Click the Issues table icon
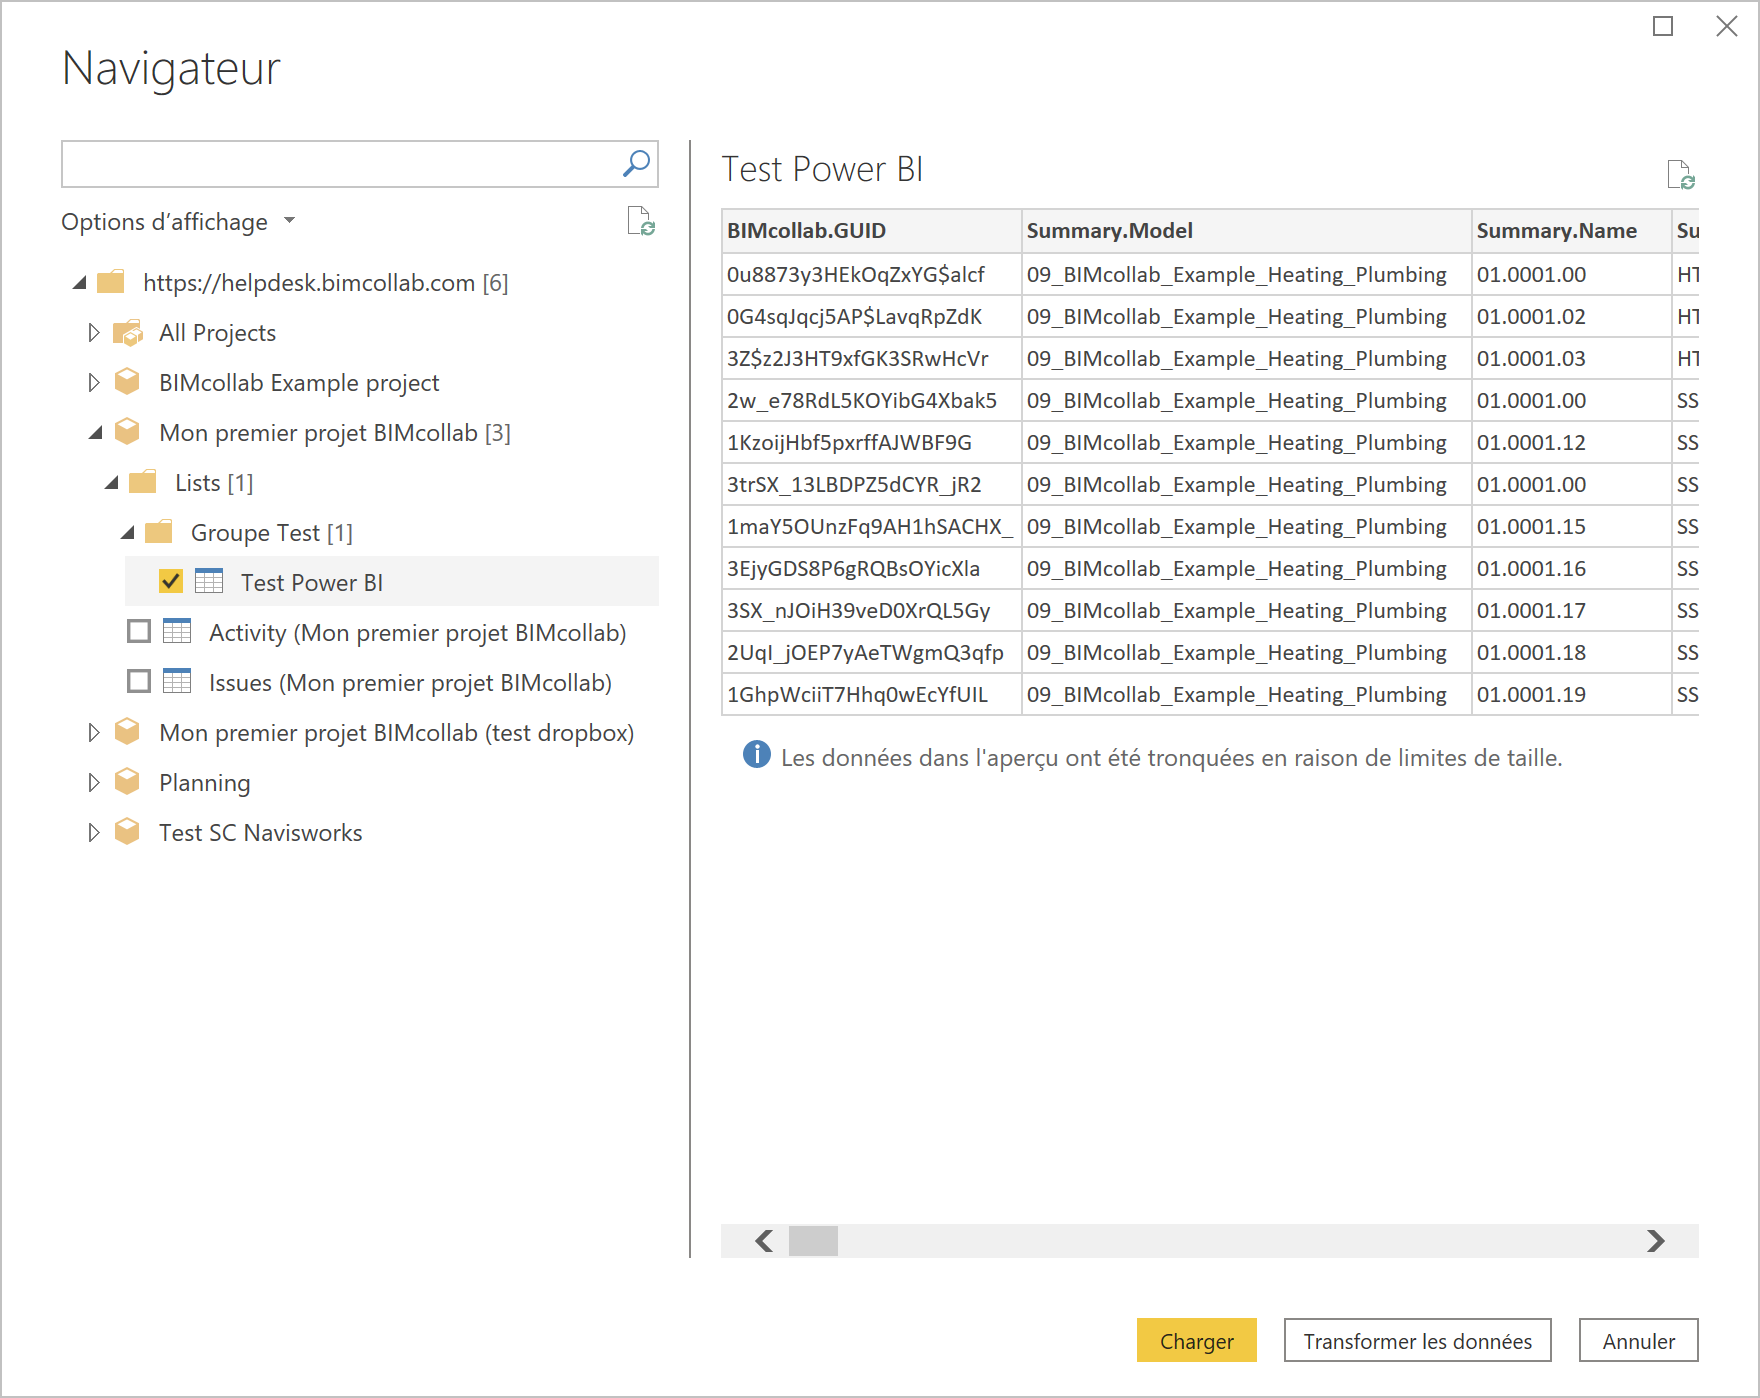Viewport: 1760px width, 1398px height. pos(177,681)
